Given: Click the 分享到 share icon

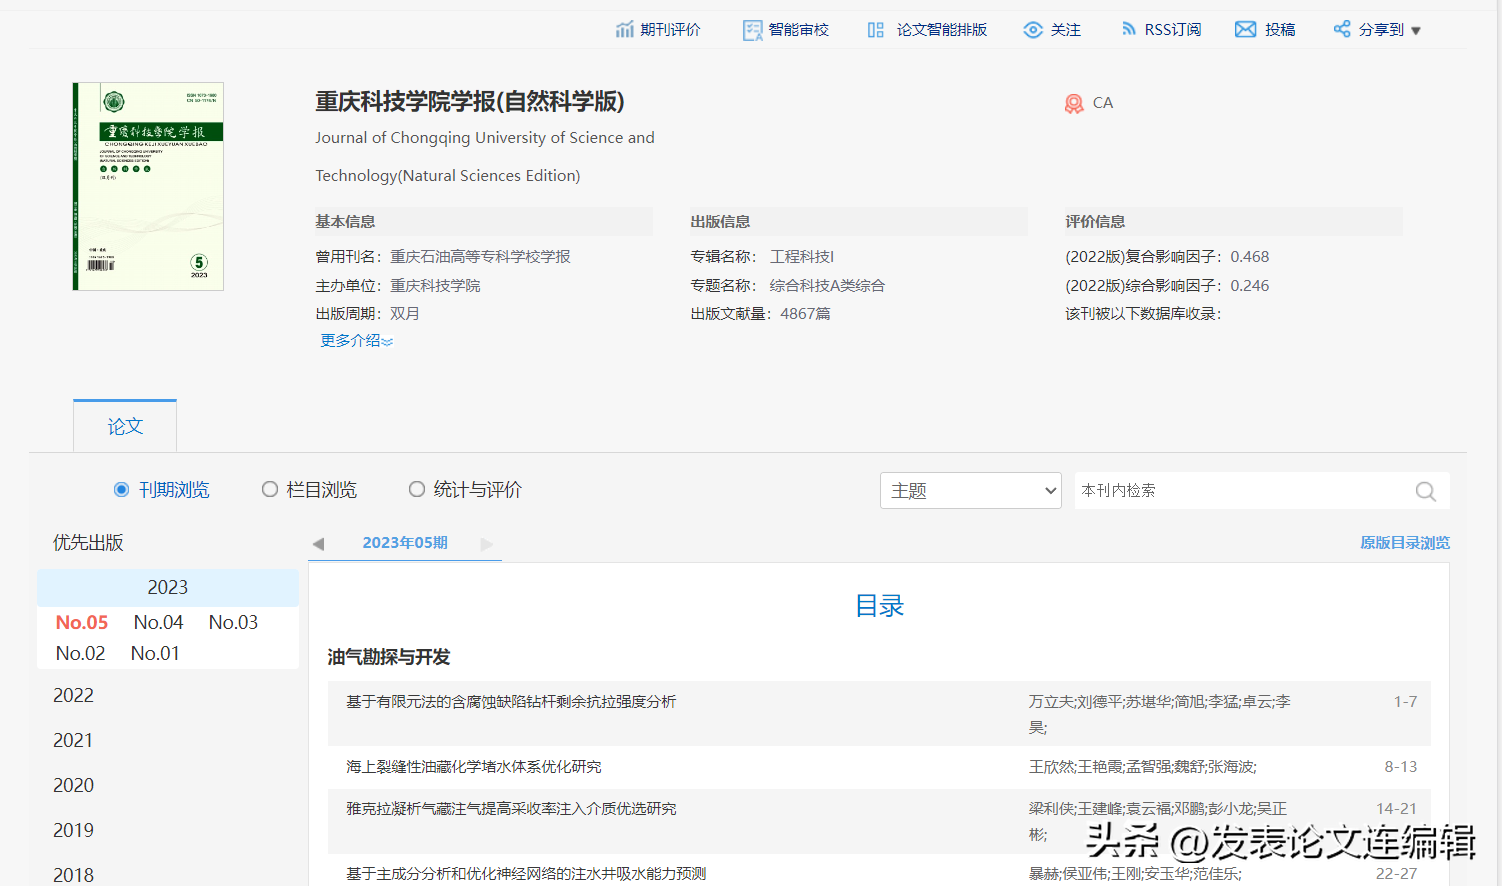Looking at the screenshot, I should [1342, 30].
